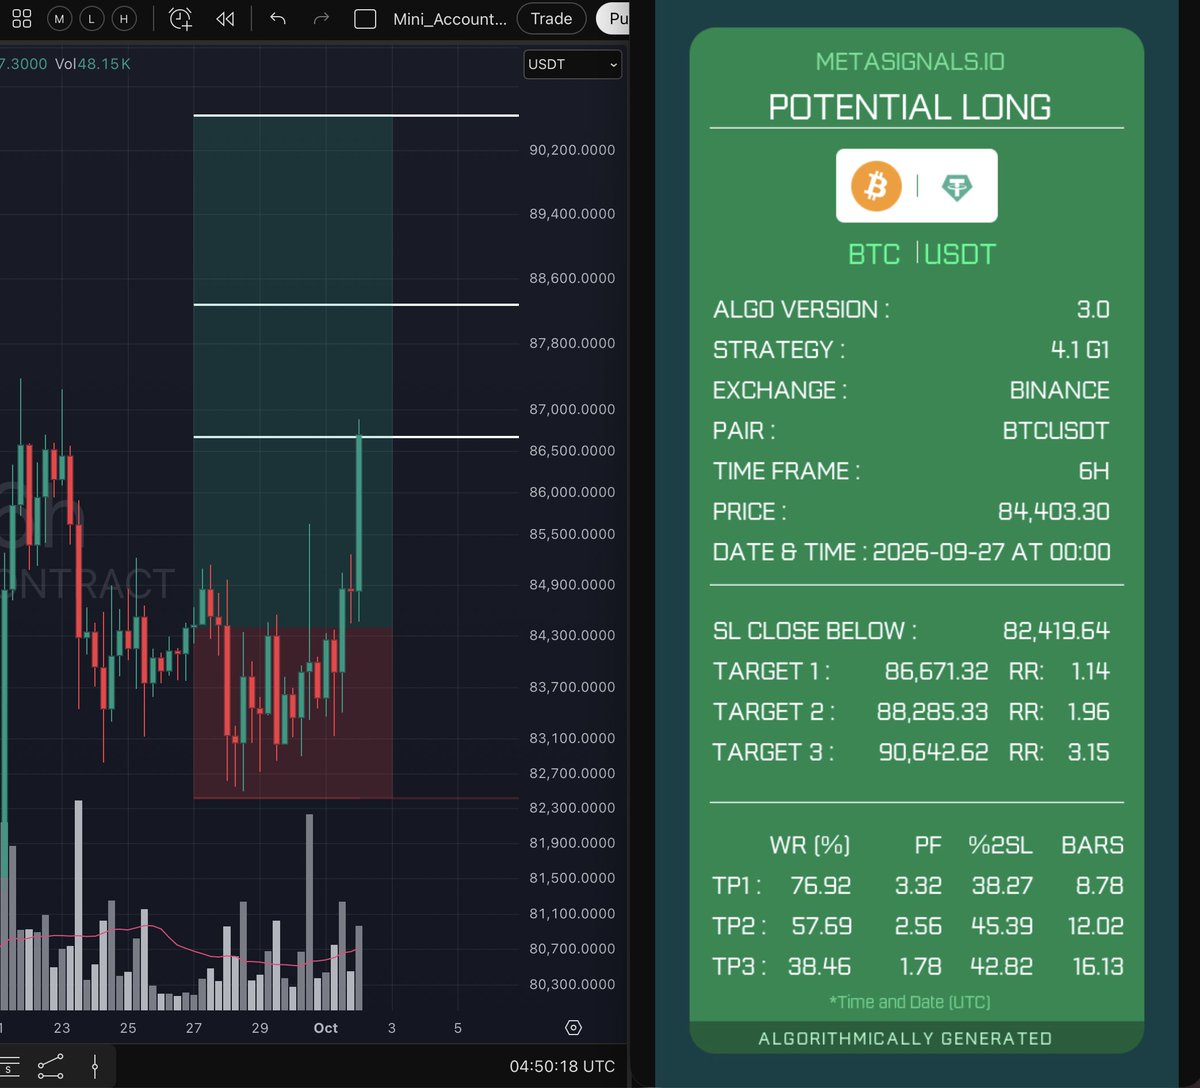Click the SL CLOSE BELOW value 82,419.64
This screenshot has width=1200, height=1088.
pyautogui.click(x=1056, y=631)
